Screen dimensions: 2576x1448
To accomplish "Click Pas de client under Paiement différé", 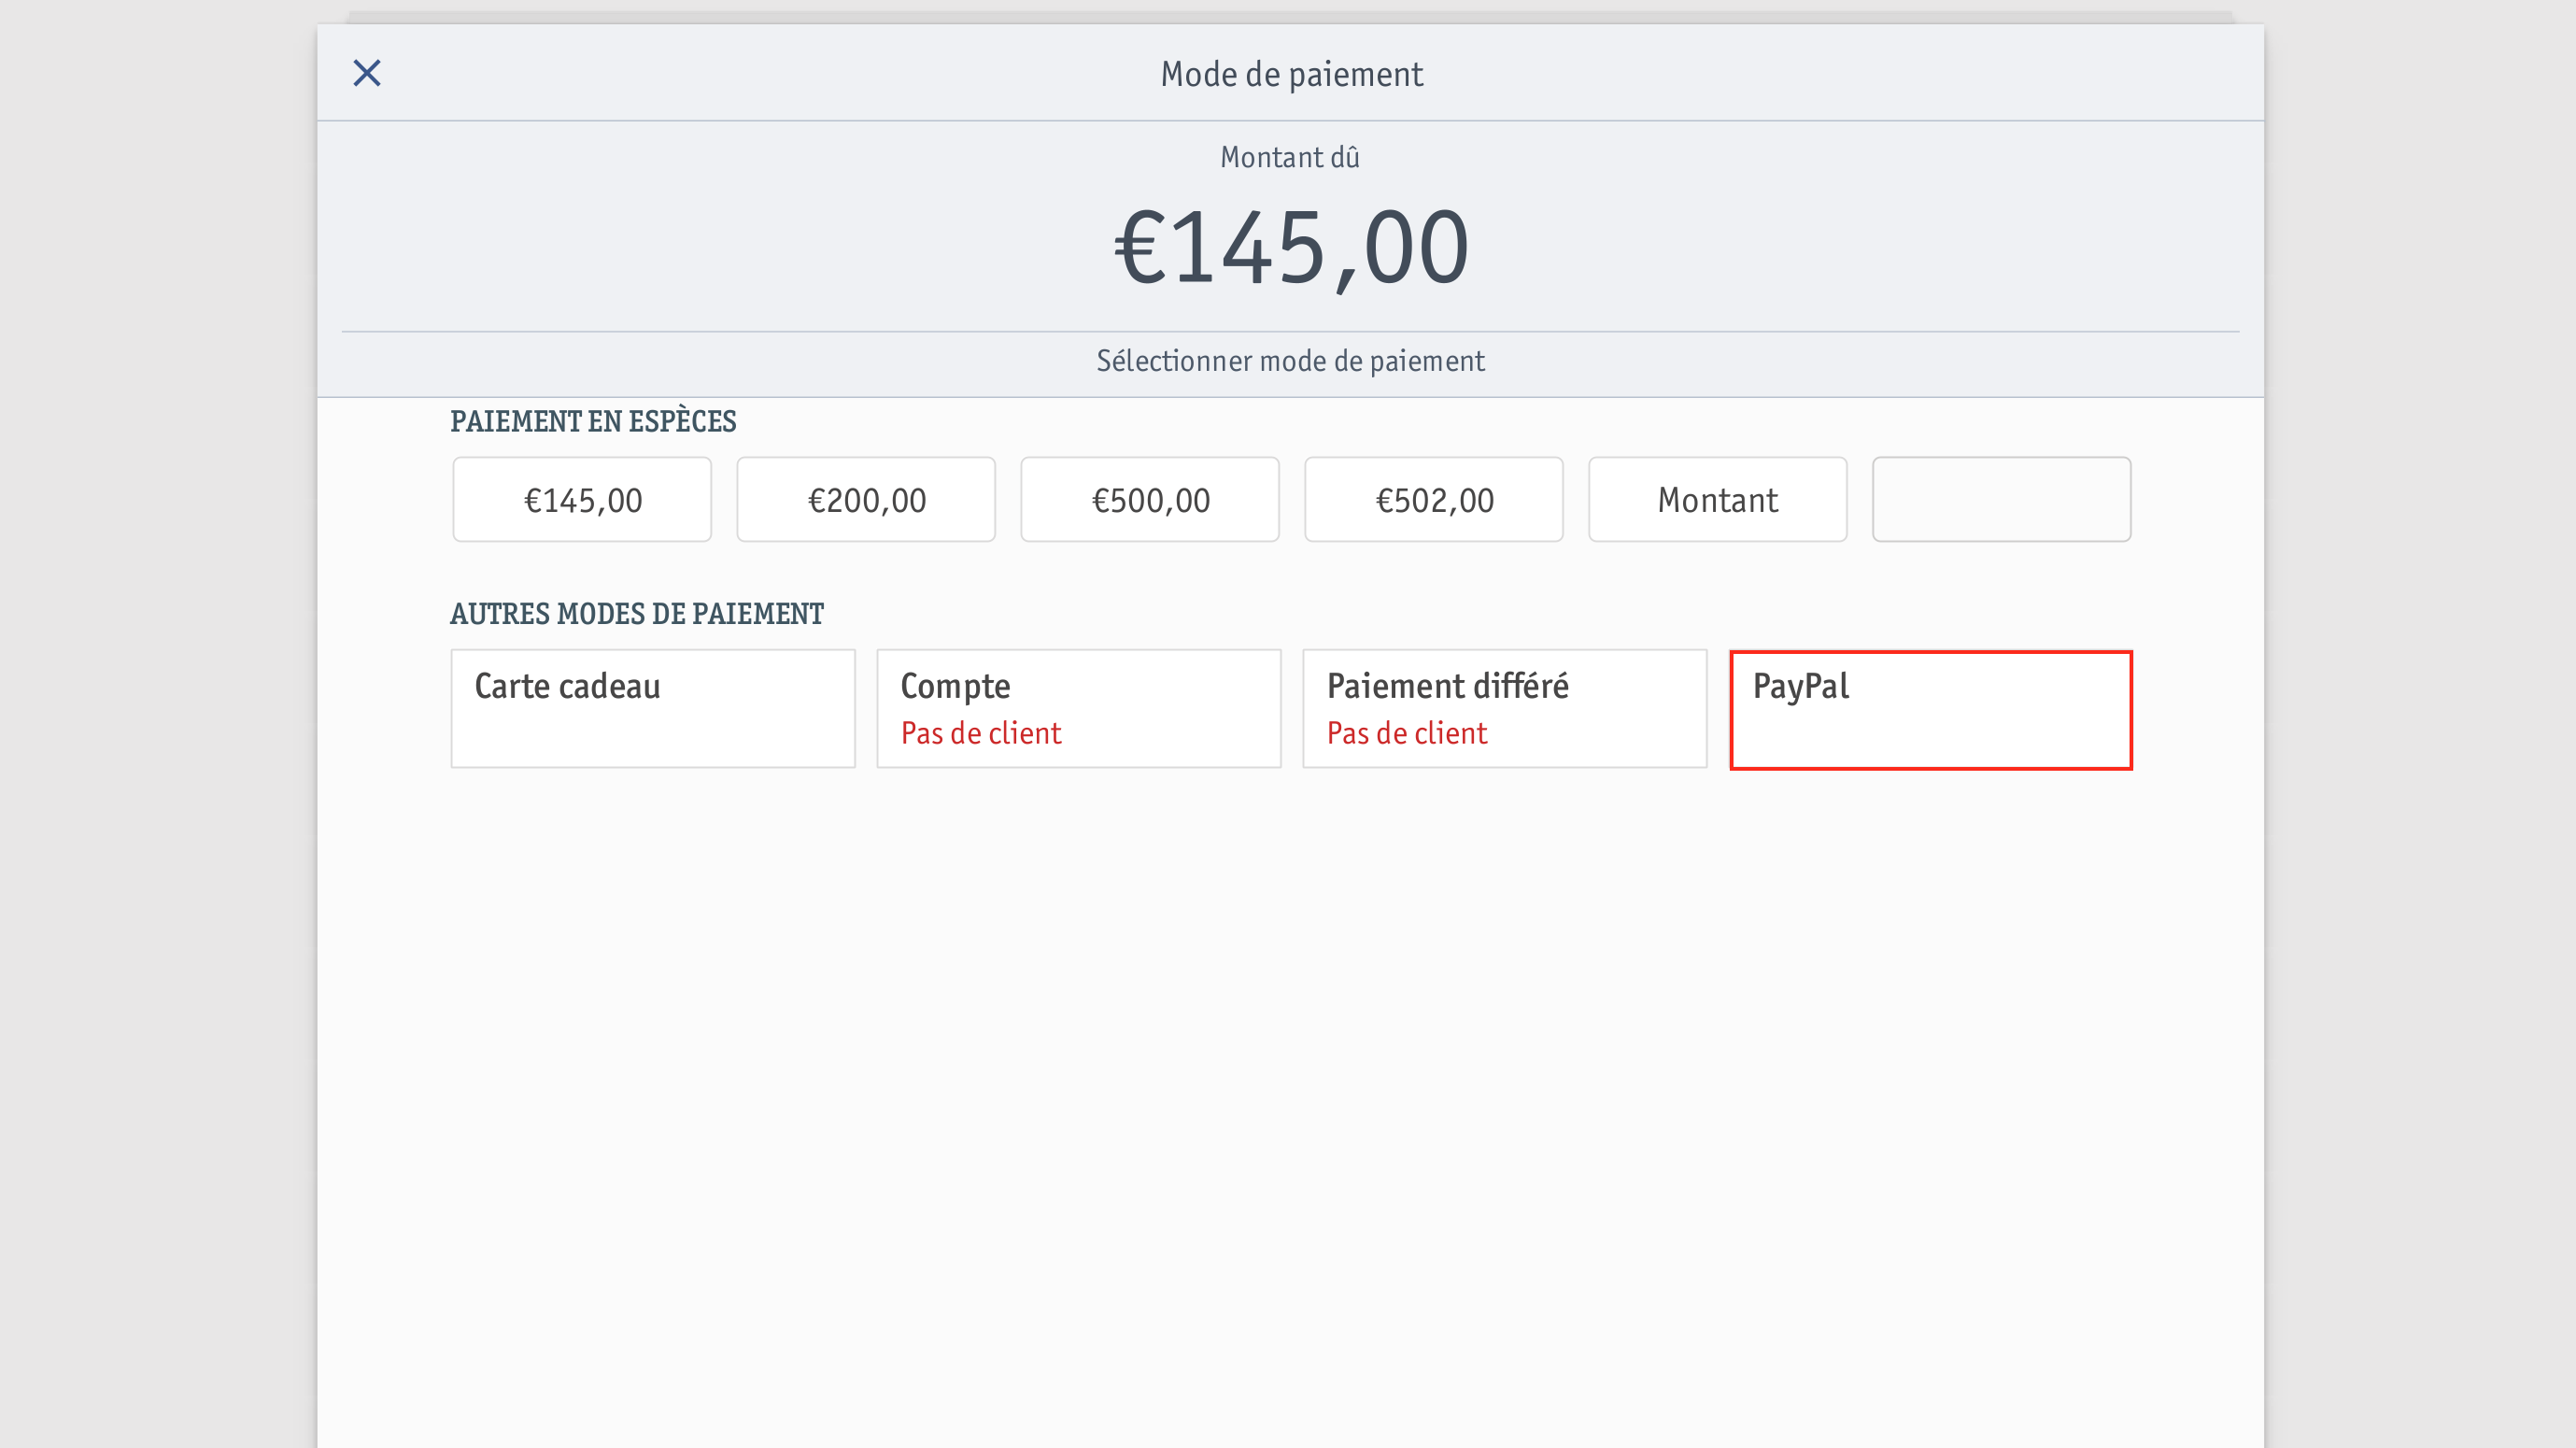I will 1407,733.
